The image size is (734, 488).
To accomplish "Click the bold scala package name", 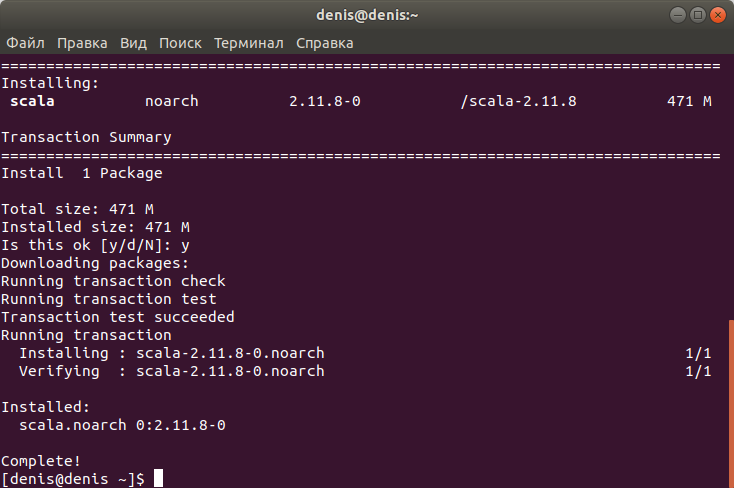I will tap(32, 101).
